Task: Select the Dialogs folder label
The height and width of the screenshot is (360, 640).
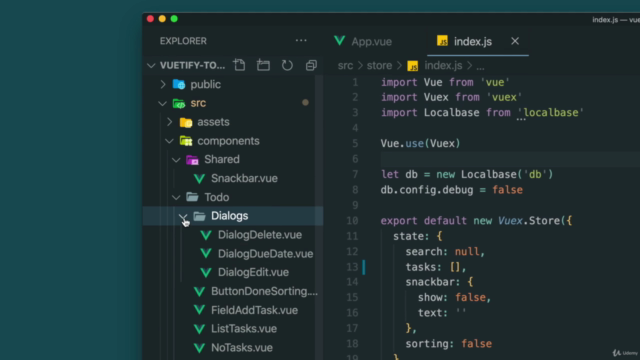Action: pos(229,216)
